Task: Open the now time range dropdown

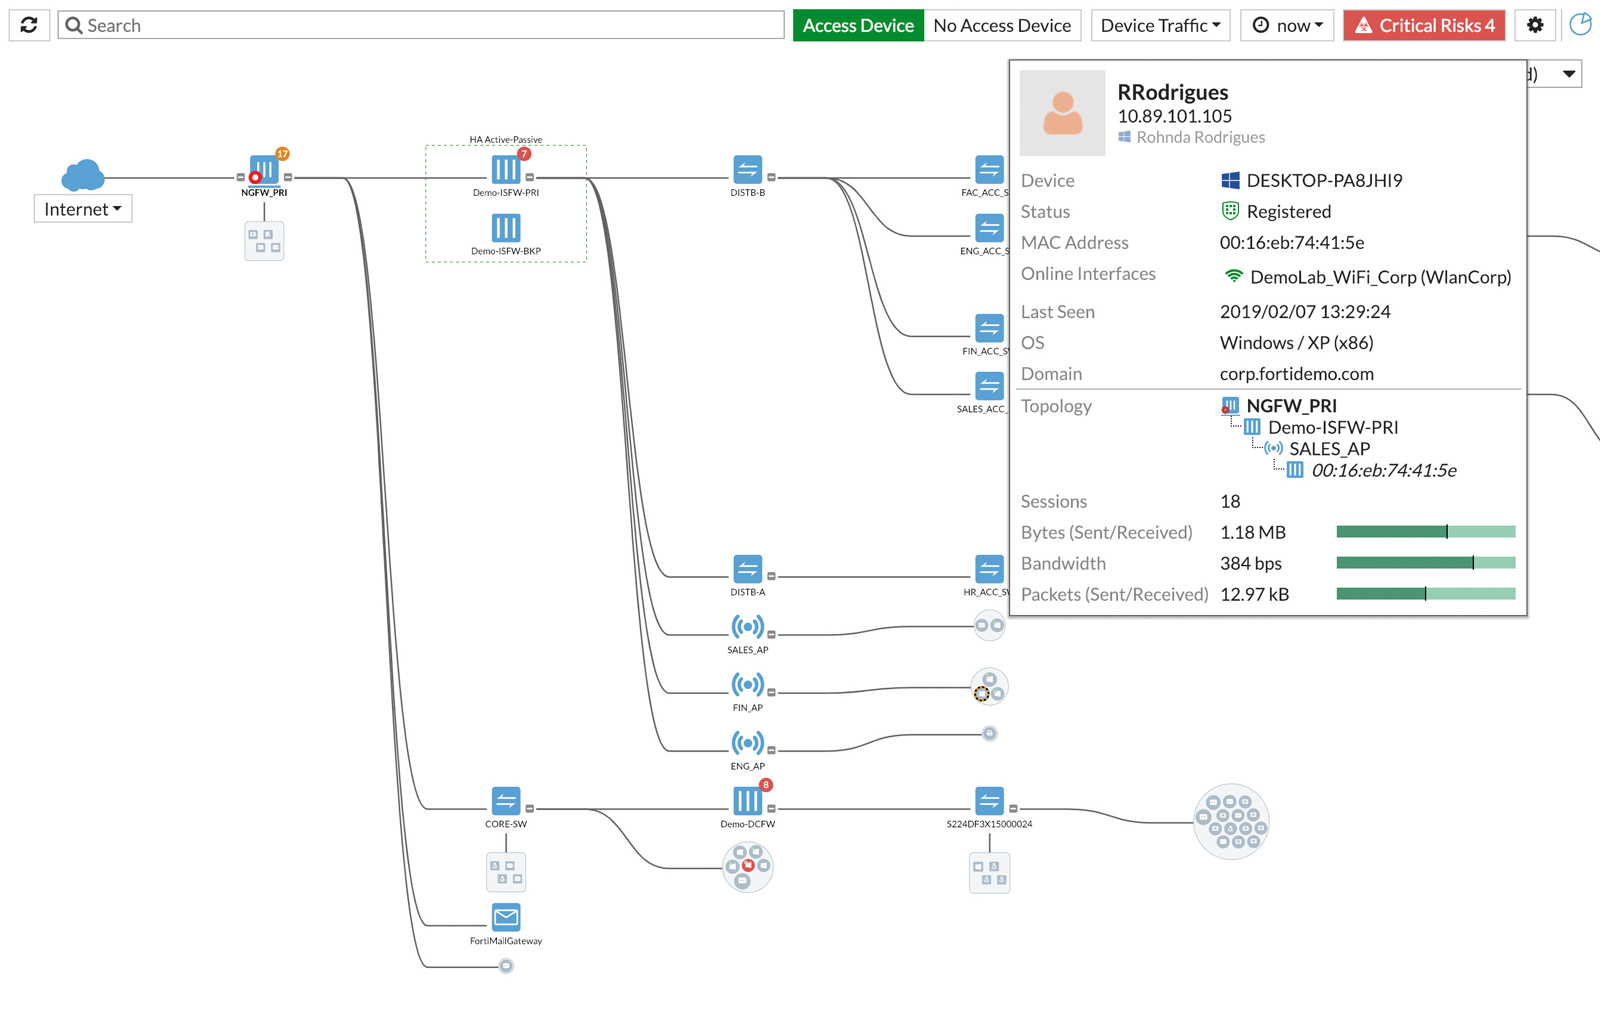Action: coord(1287,25)
